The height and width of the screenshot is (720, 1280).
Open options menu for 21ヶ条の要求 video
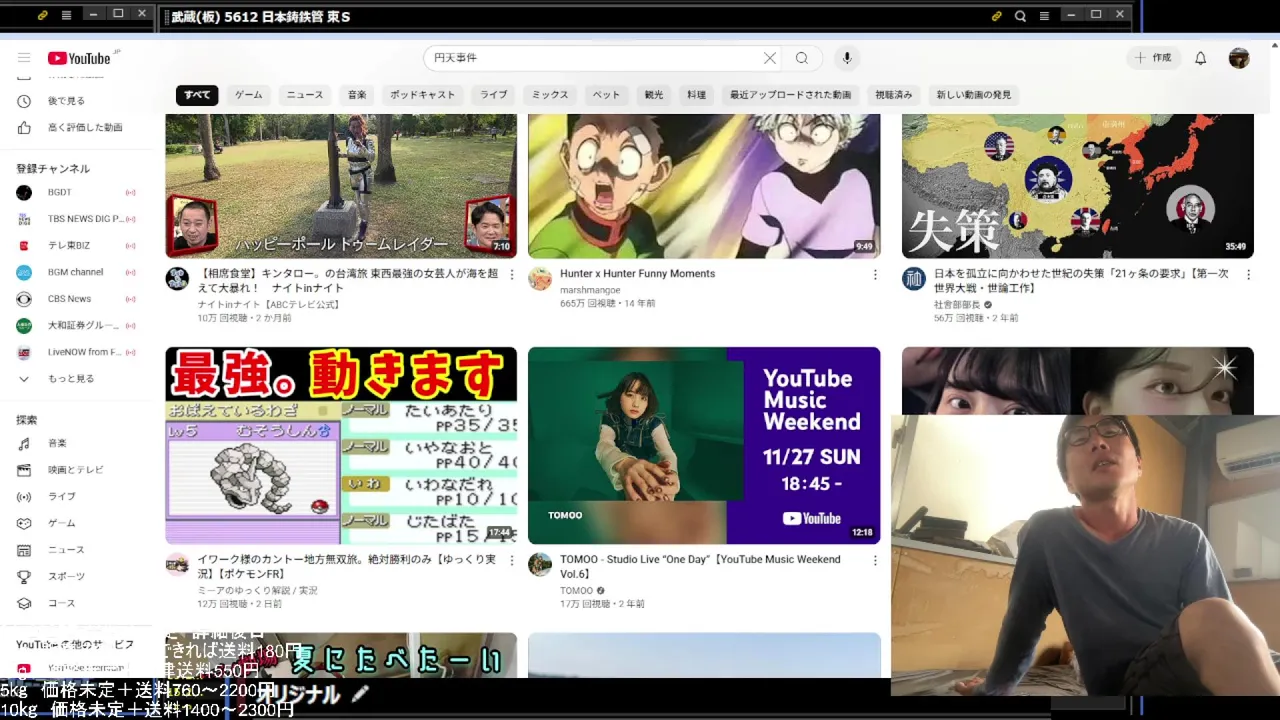pyautogui.click(x=1249, y=274)
